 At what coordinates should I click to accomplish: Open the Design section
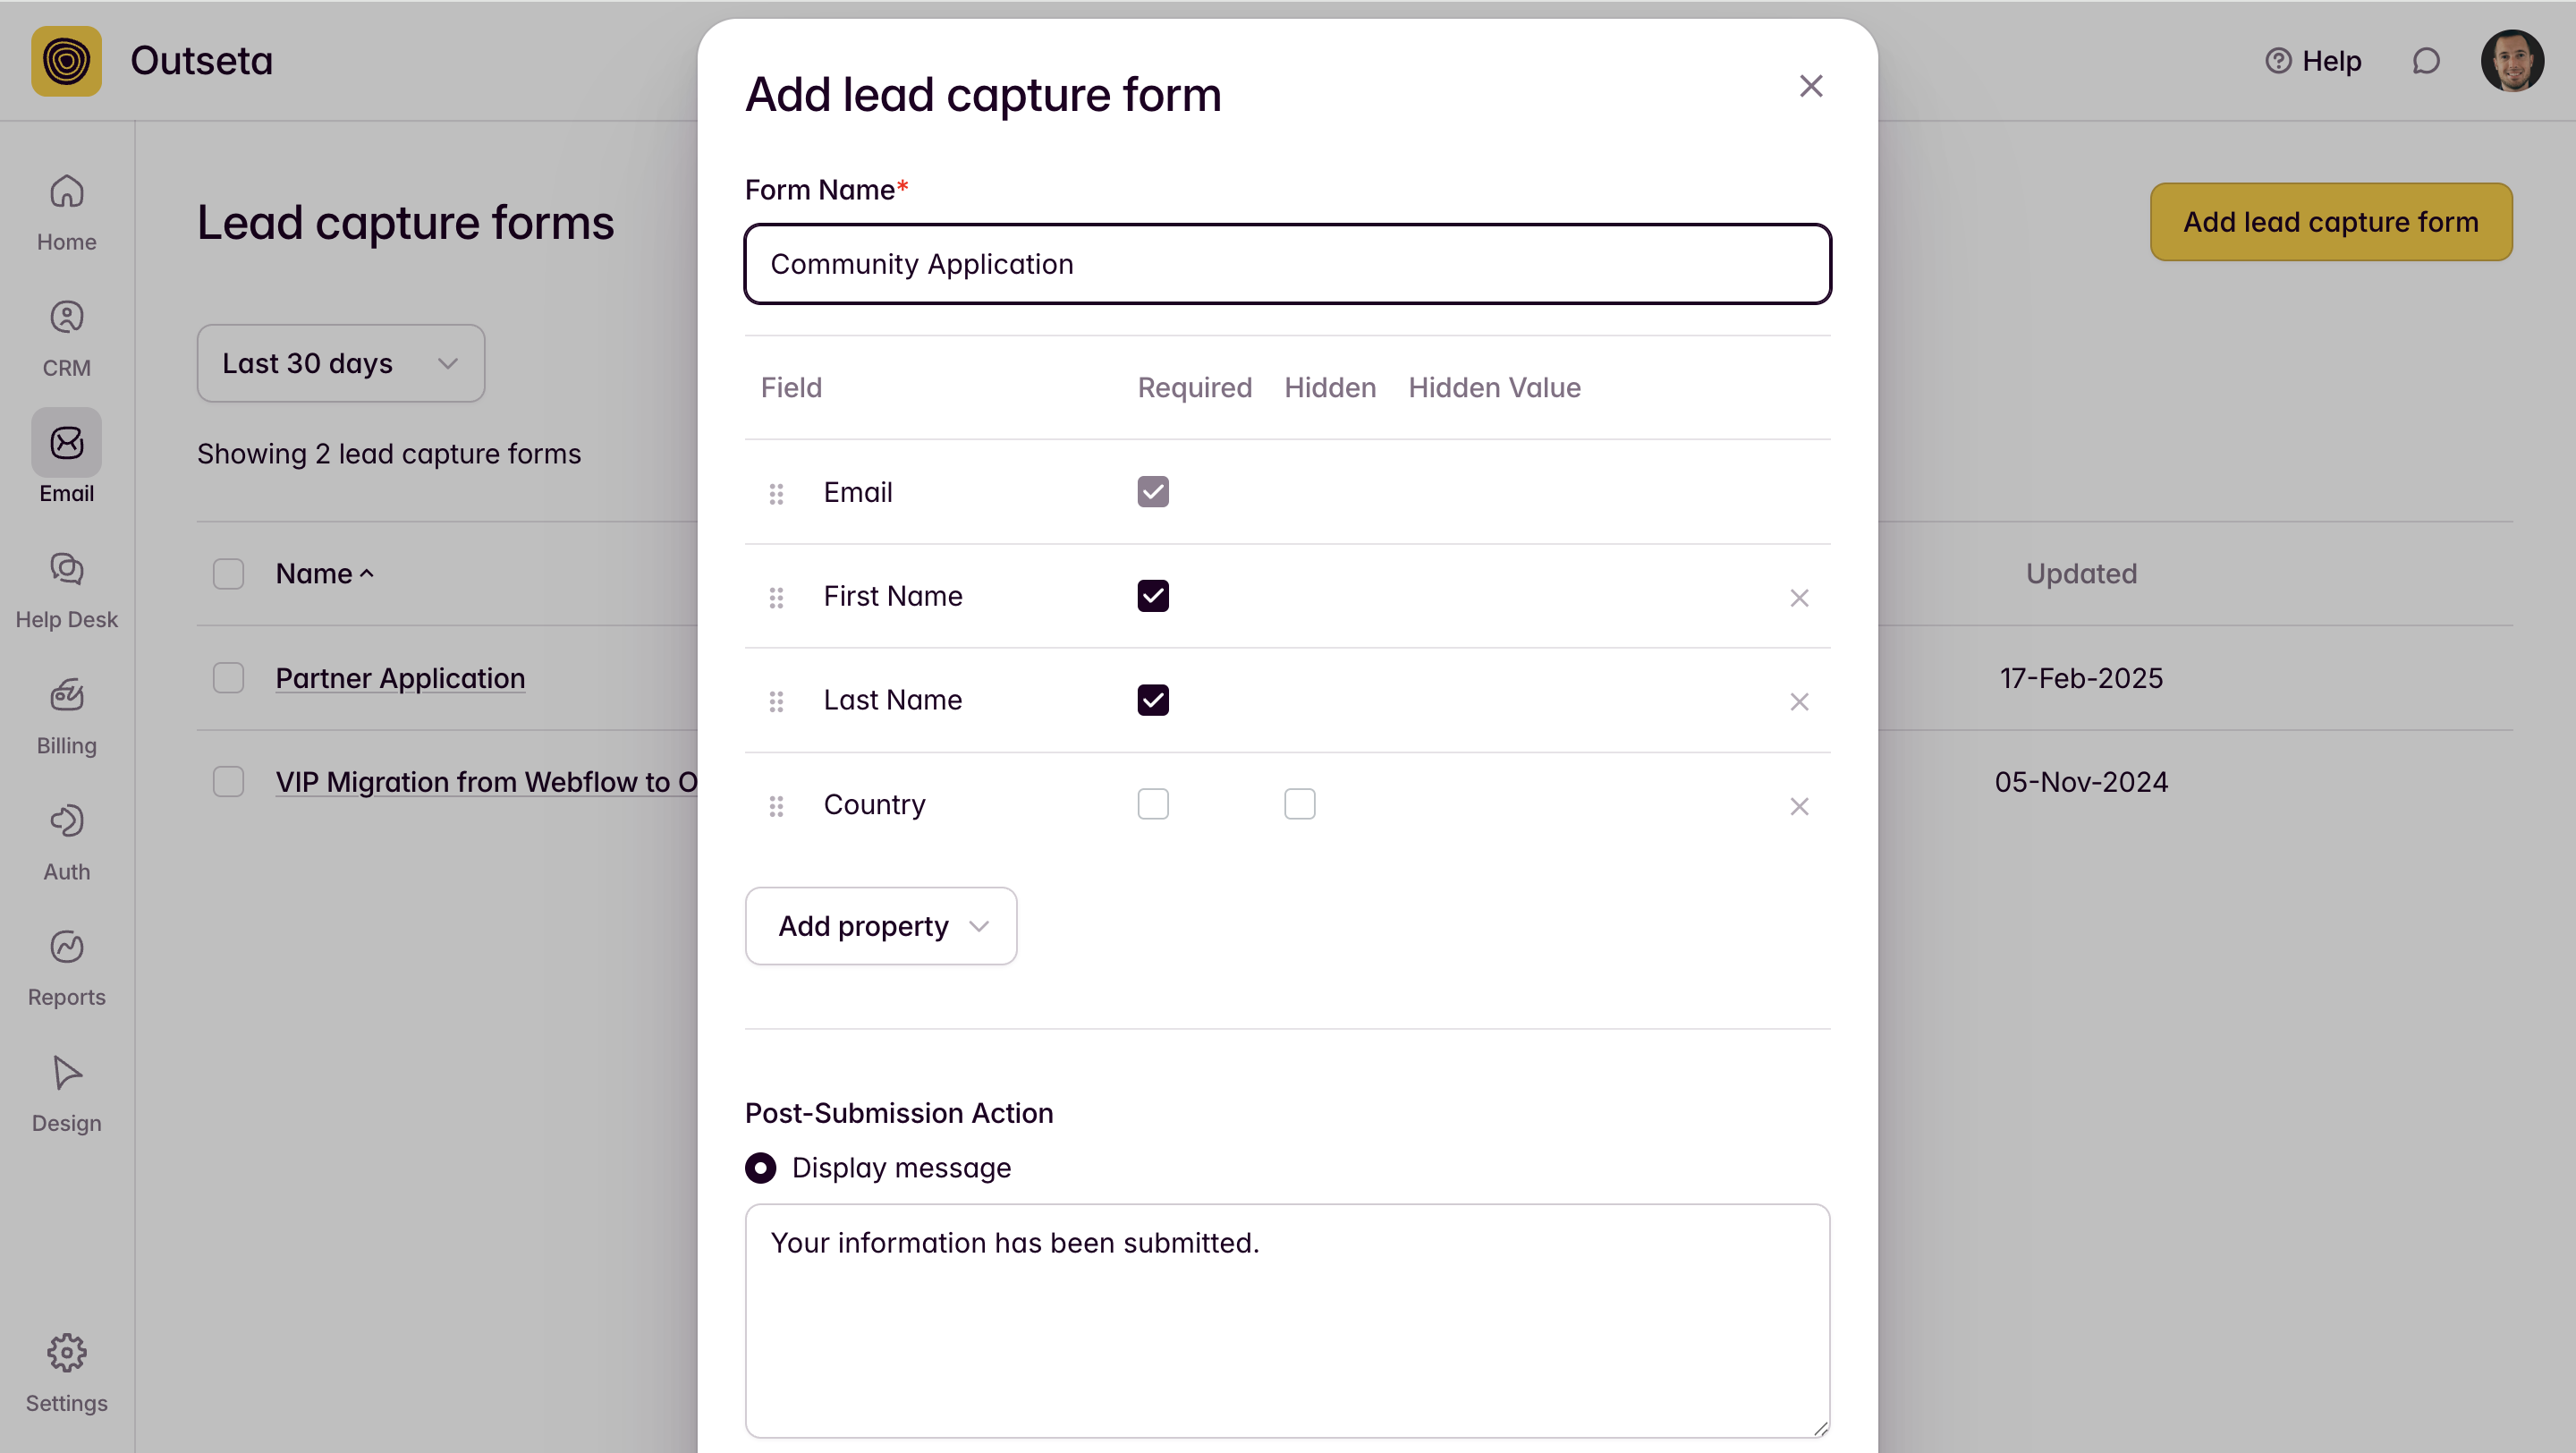pos(66,1093)
